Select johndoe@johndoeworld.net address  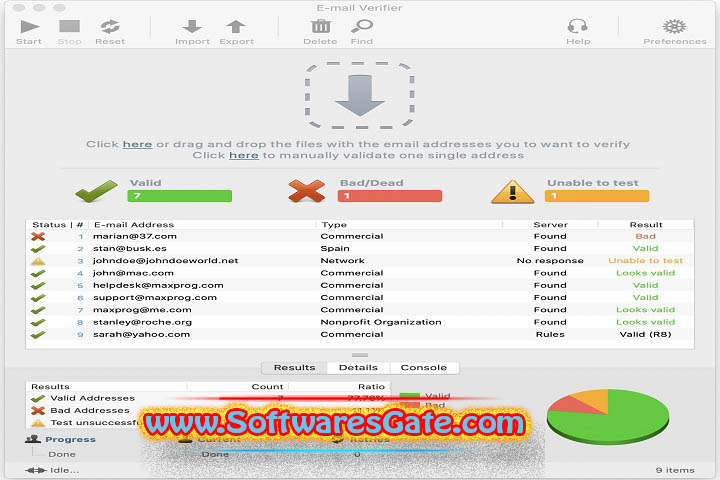(x=165, y=260)
